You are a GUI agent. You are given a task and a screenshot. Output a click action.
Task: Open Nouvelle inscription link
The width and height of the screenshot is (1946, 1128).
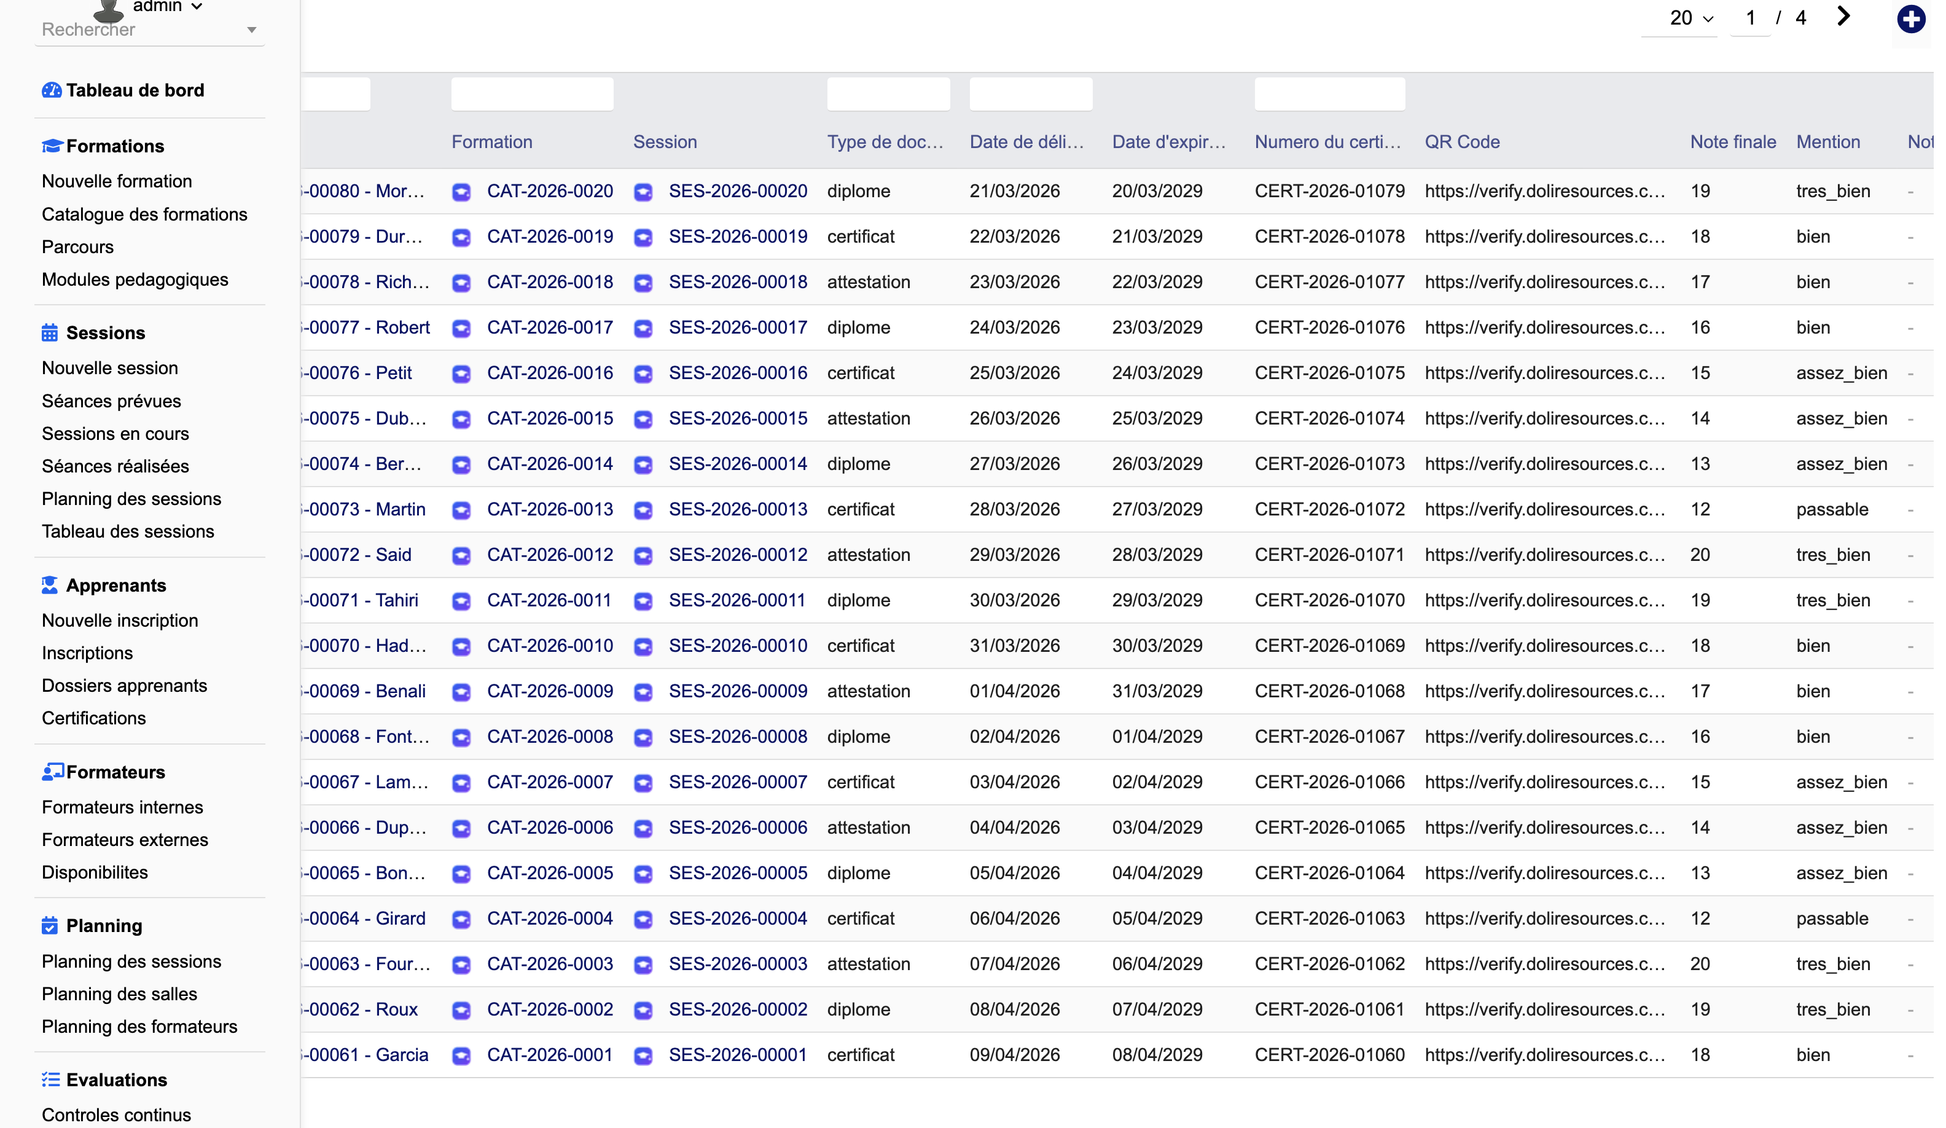(x=120, y=621)
